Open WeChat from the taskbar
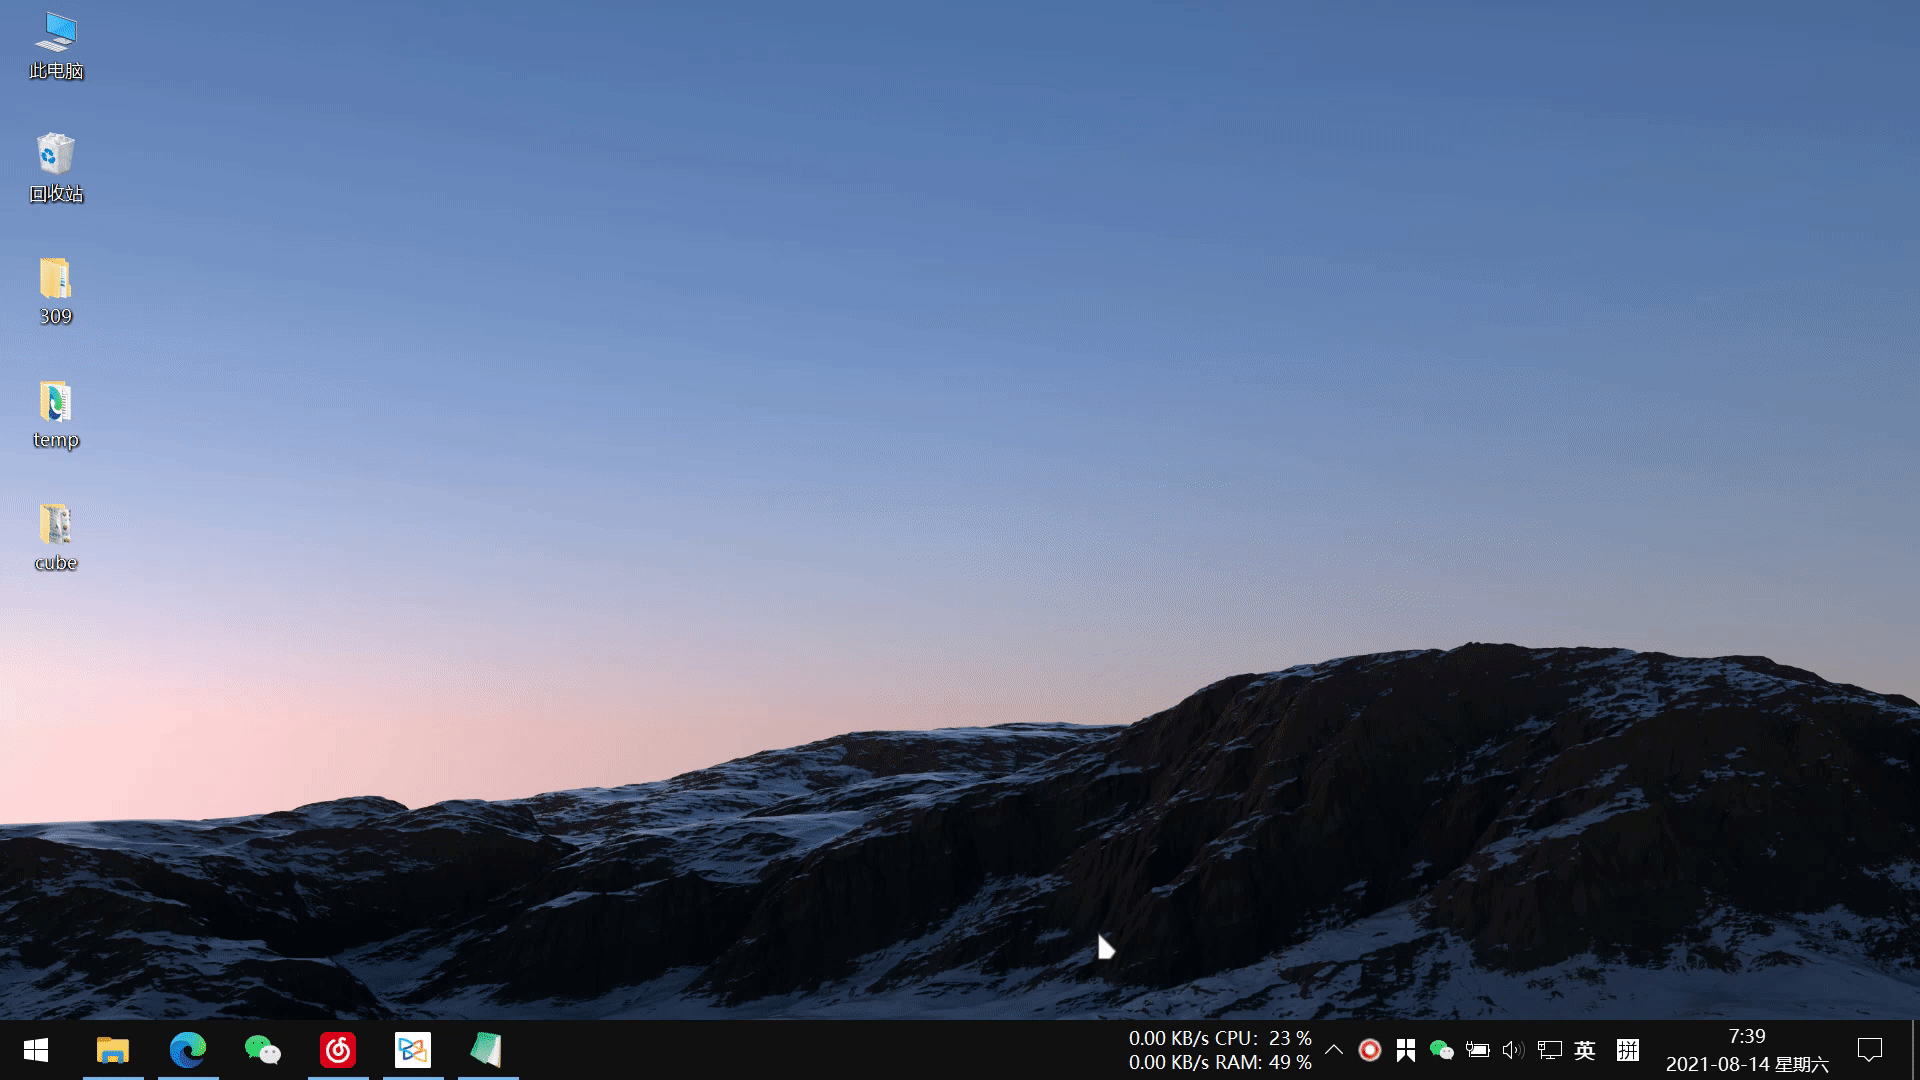Screen dimensions: 1920x1080 click(x=263, y=1050)
